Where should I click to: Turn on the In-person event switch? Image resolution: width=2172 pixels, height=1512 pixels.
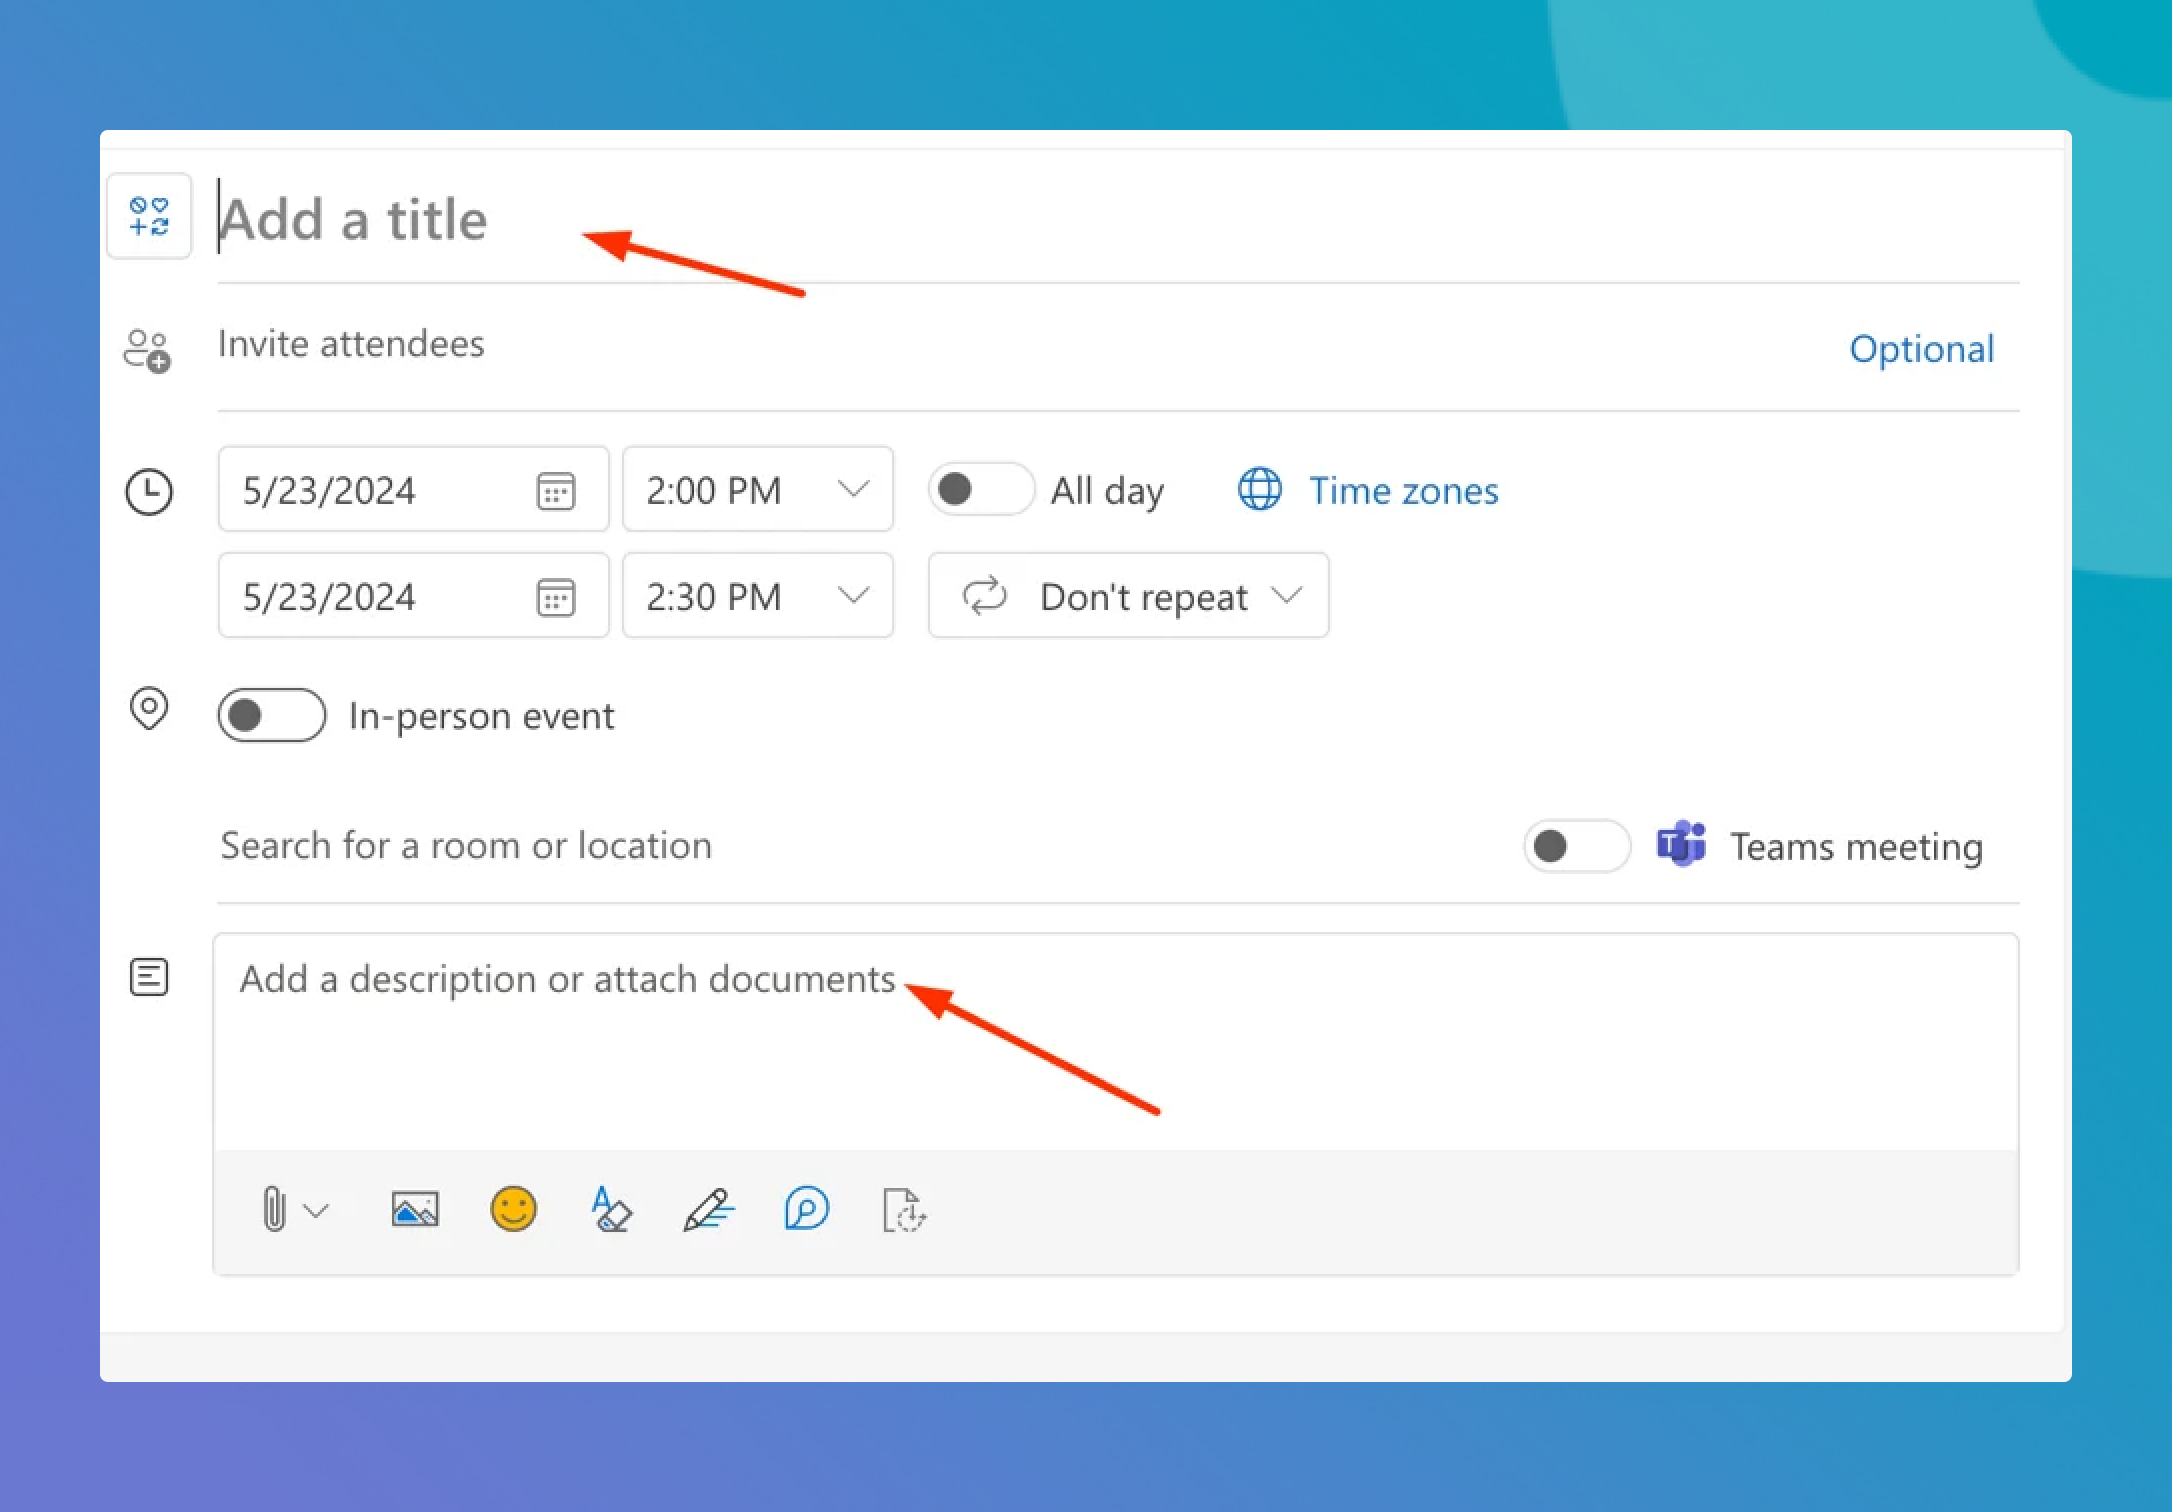(272, 716)
